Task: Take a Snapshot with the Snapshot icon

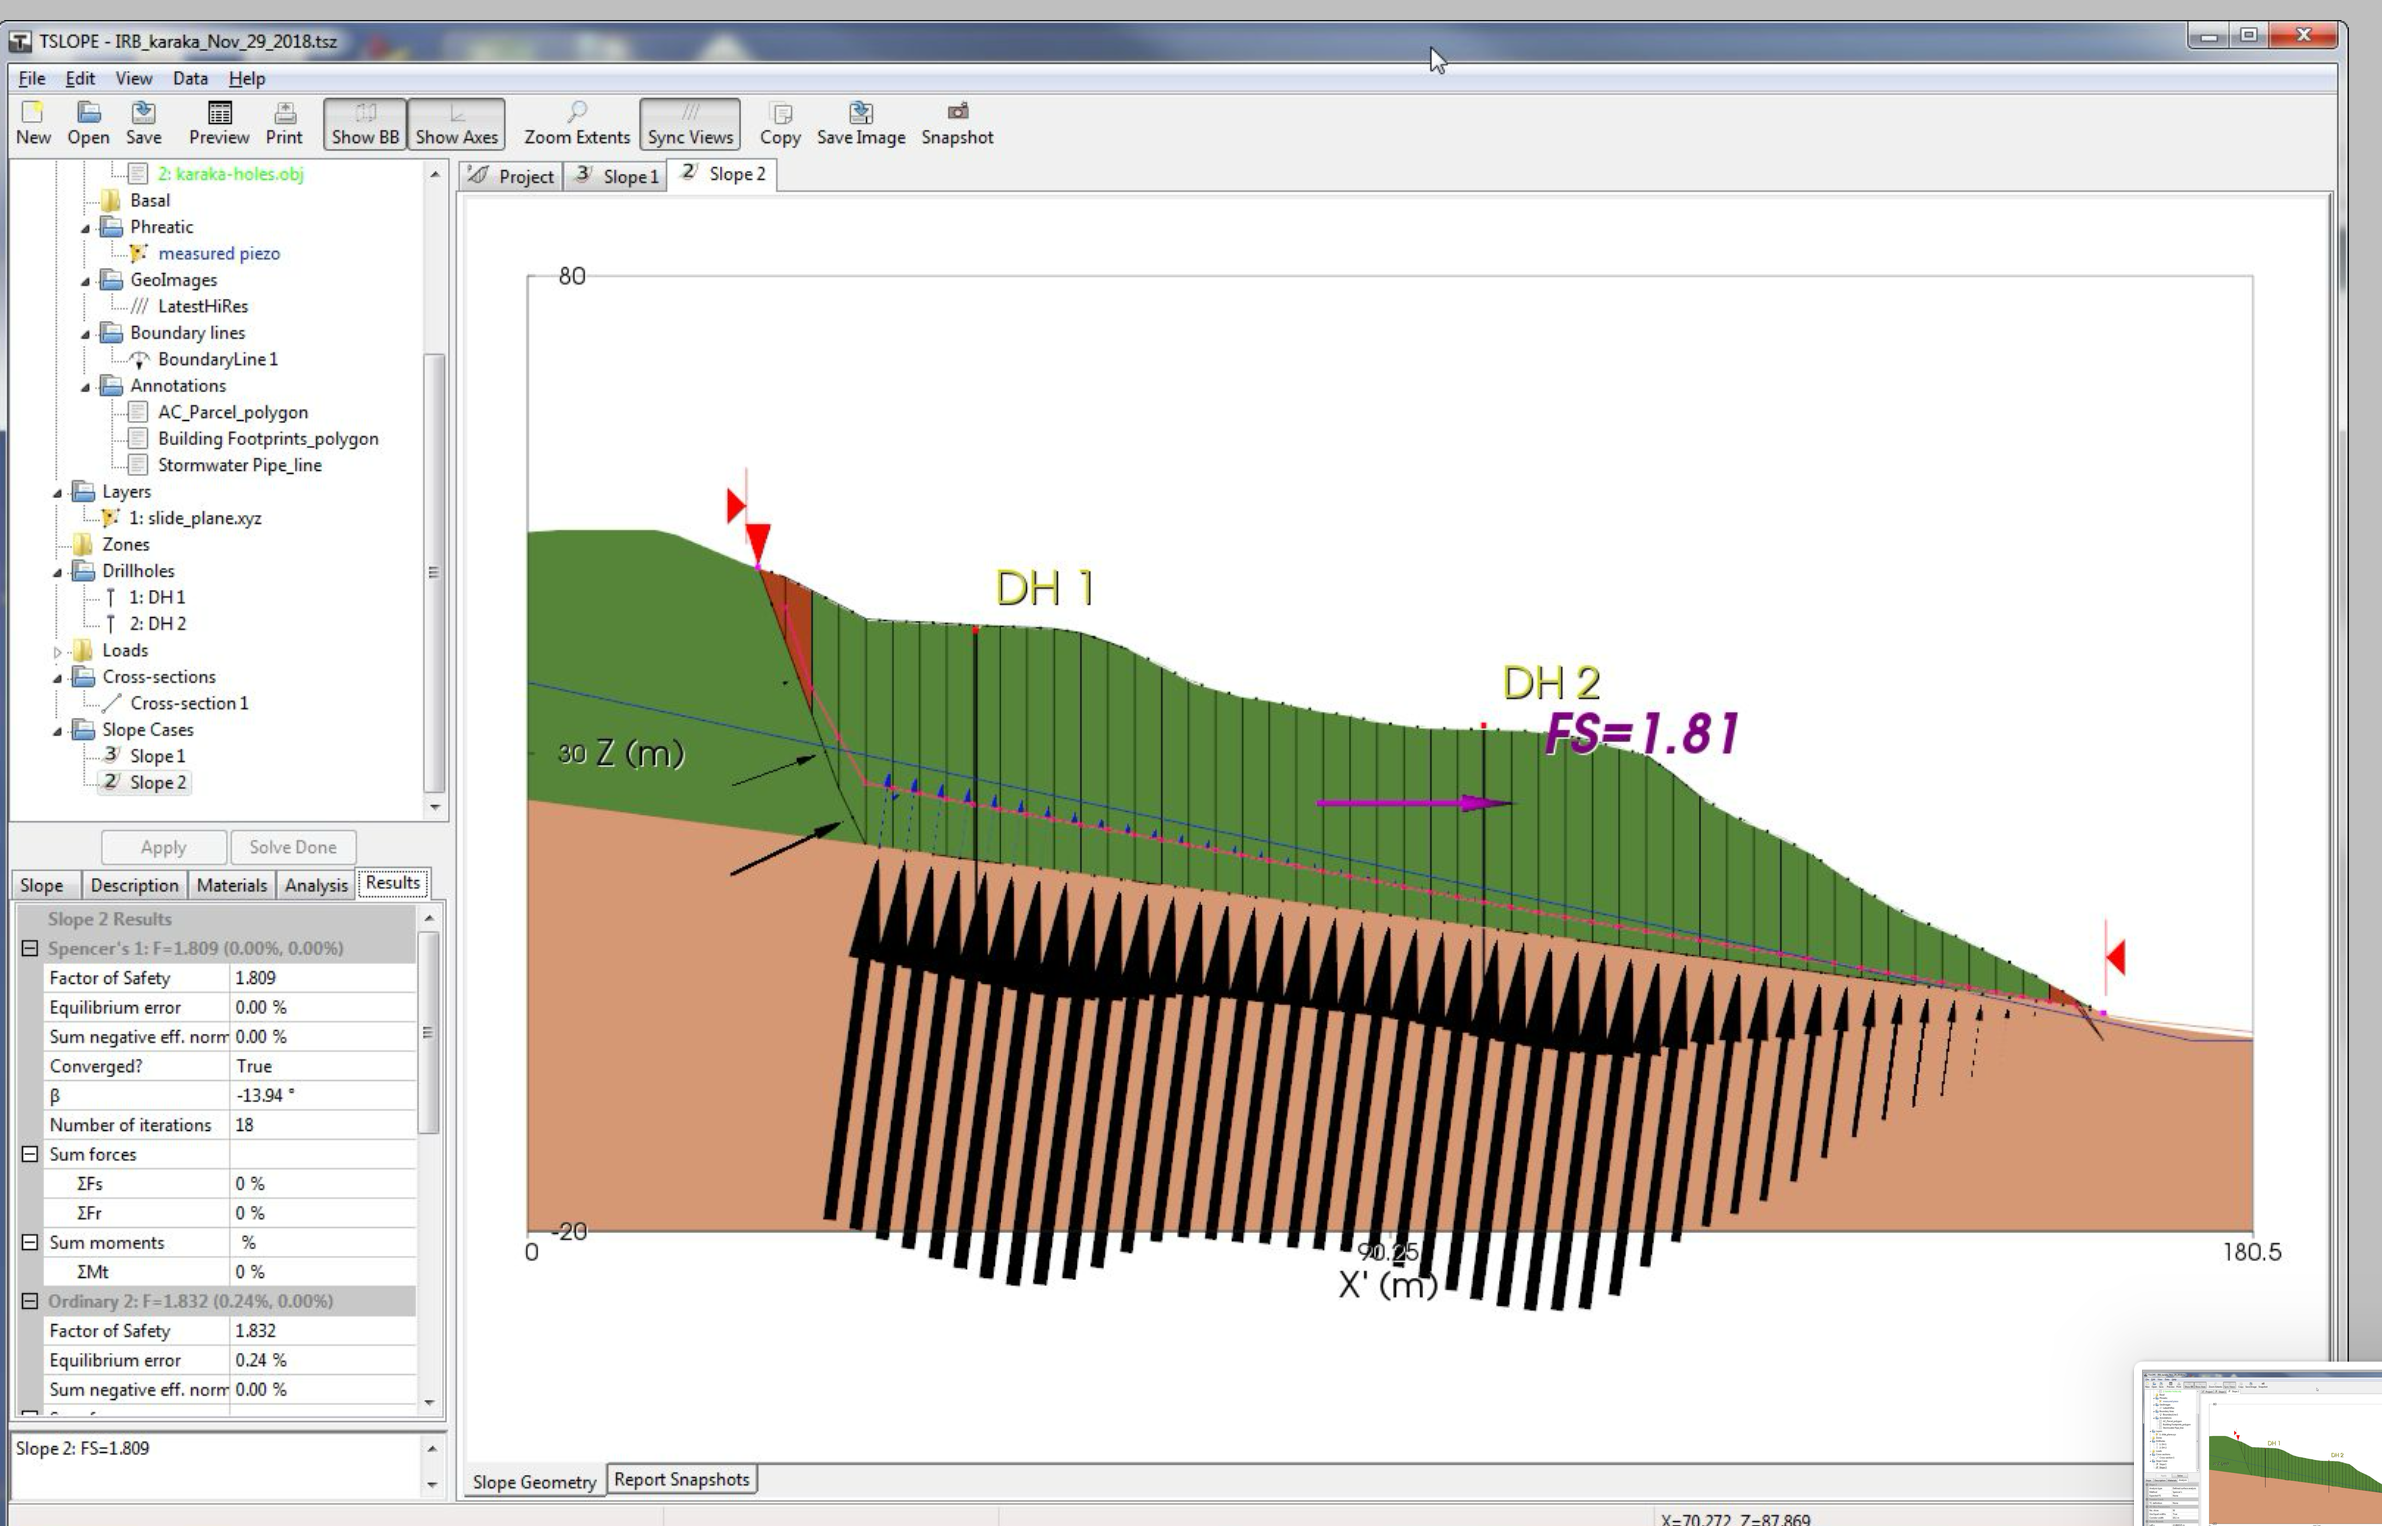Action: point(956,120)
